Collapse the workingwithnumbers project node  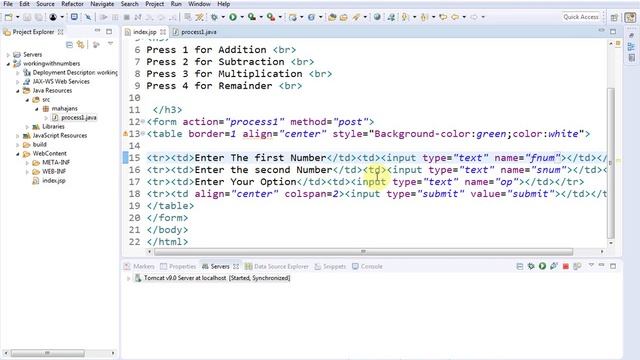click(8, 64)
